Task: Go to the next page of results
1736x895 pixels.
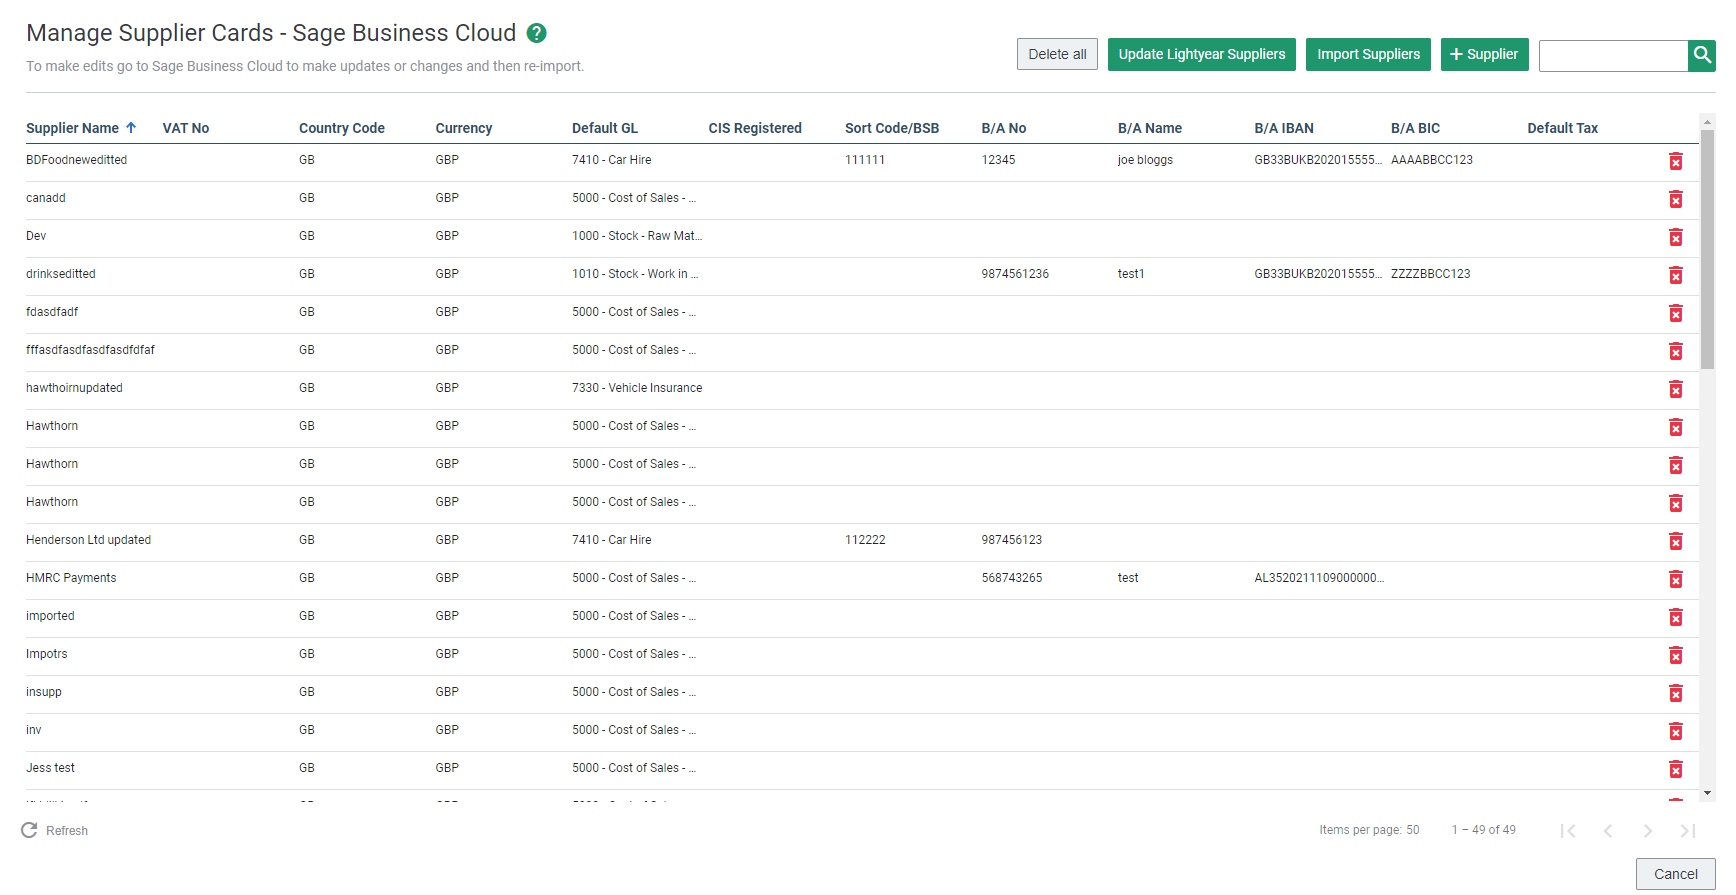Action: pyautogui.click(x=1648, y=831)
